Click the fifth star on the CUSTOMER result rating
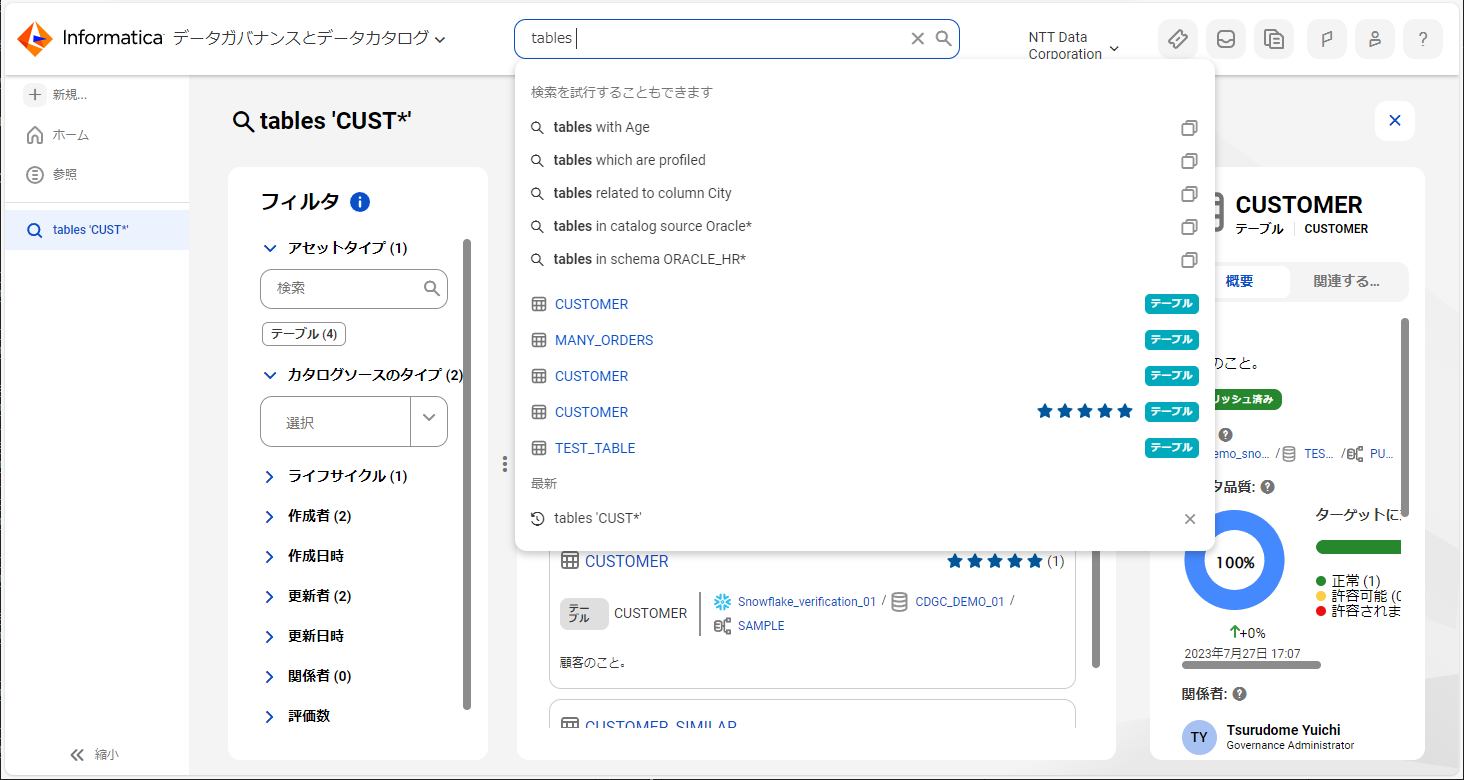Image resolution: width=1464 pixels, height=780 pixels. point(1124,411)
